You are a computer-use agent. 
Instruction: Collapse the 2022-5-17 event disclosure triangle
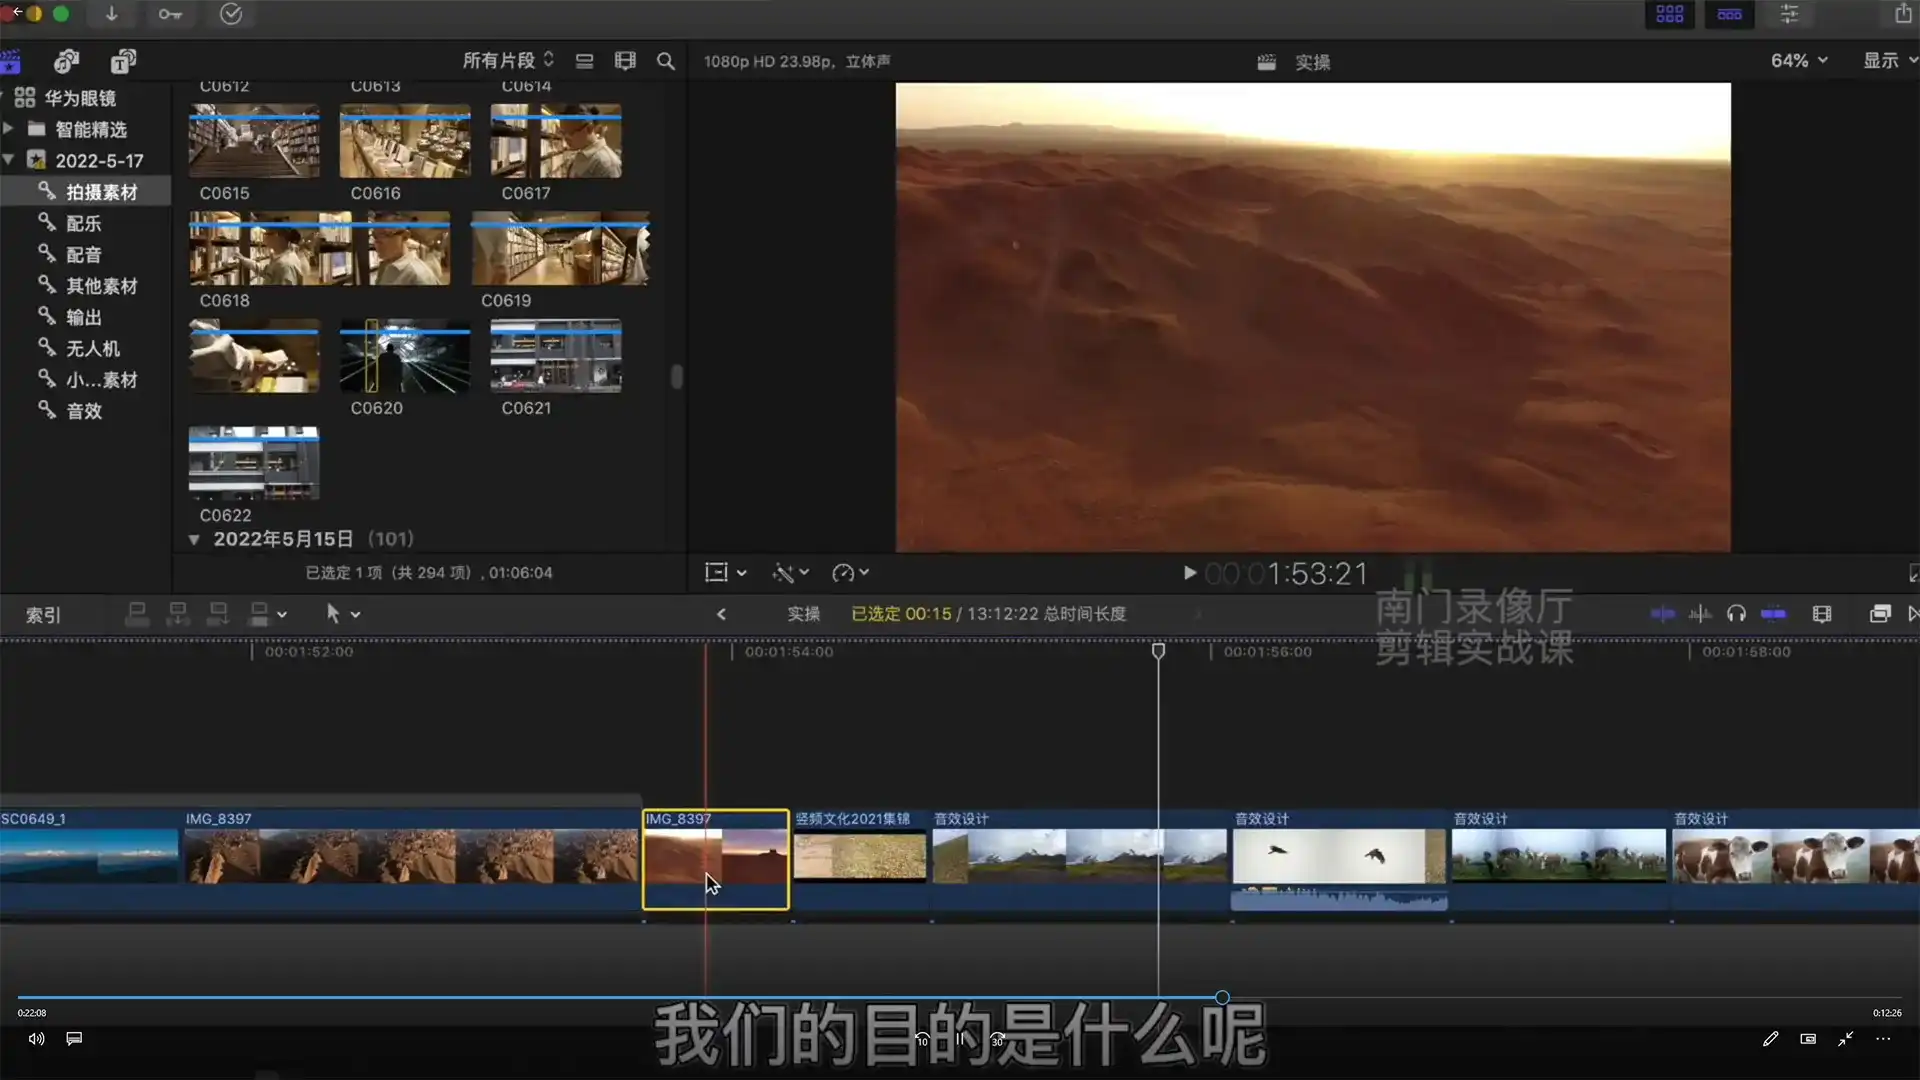tap(10, 160)
